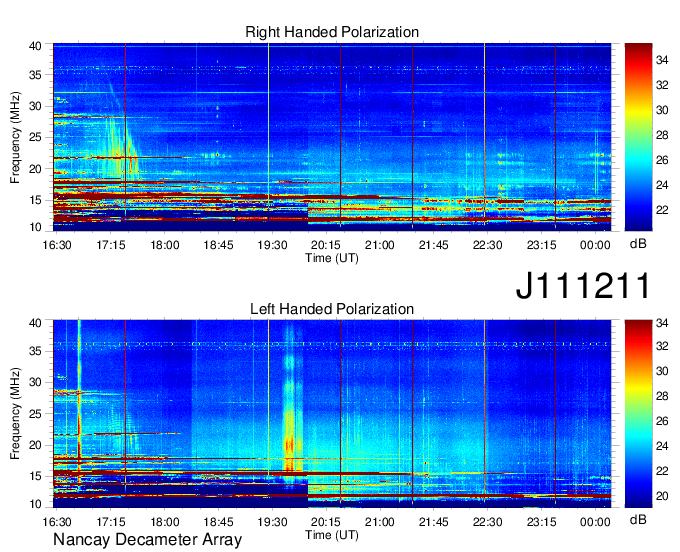Click the 15 MHz tick of Right Handed plot
The image size is (680, 552).
pyautogui.click(x=36, y=200)
